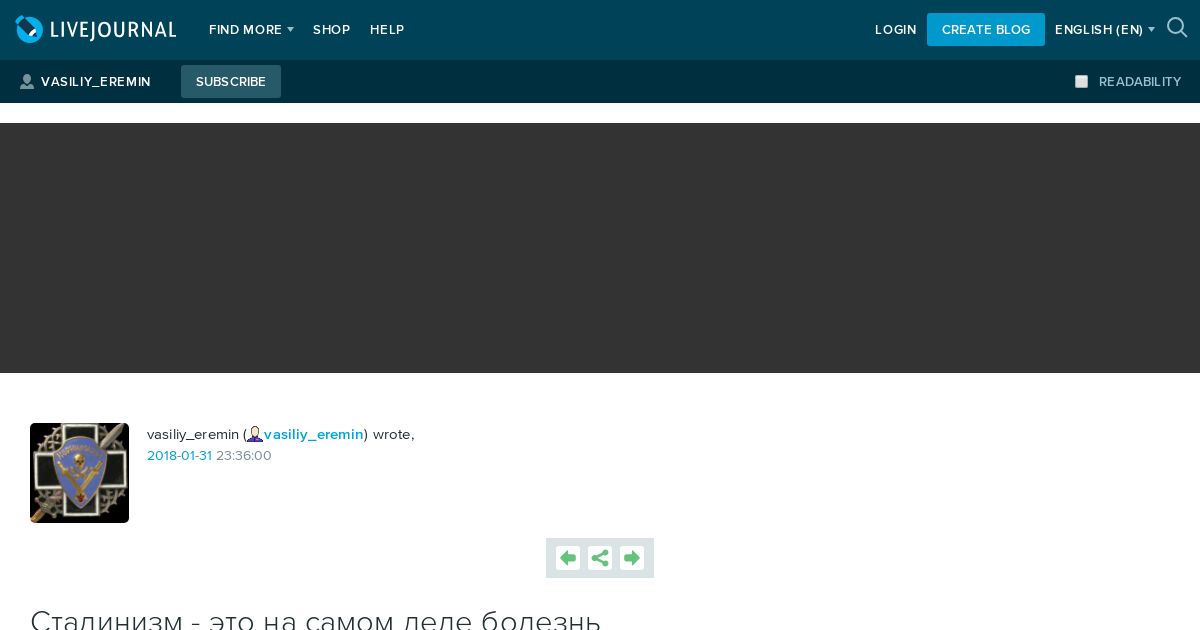
Task: Go to next entry green arrow
Action: (632, 558)
